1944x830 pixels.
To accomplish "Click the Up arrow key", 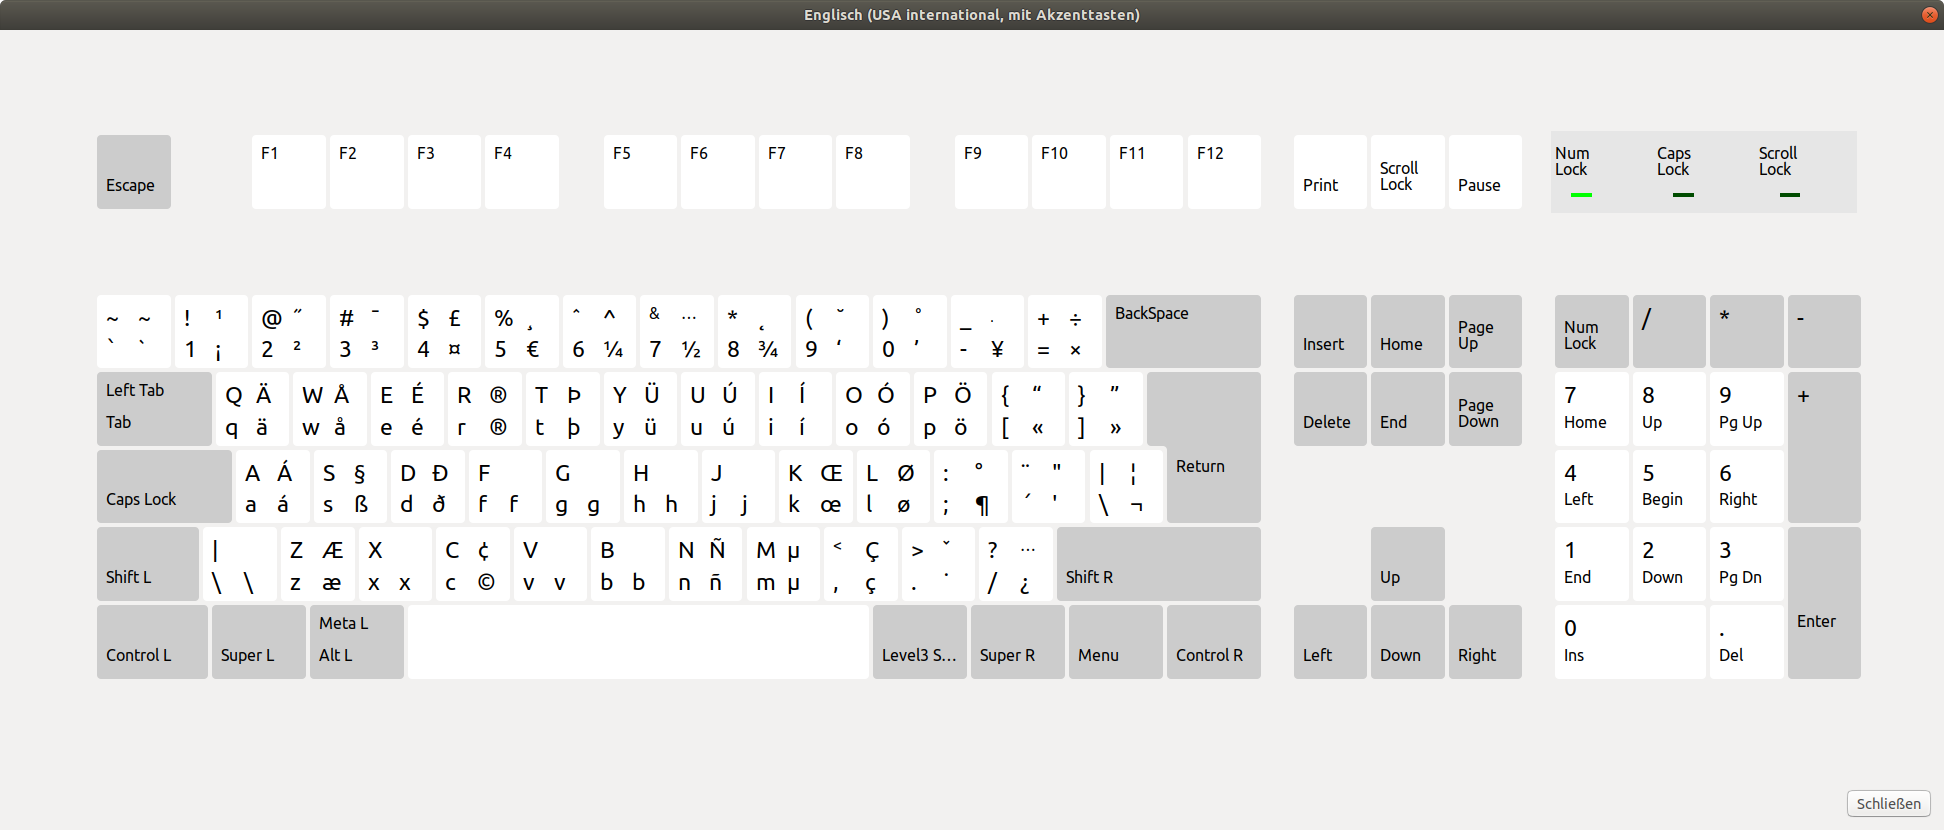I will point(1408,564).
